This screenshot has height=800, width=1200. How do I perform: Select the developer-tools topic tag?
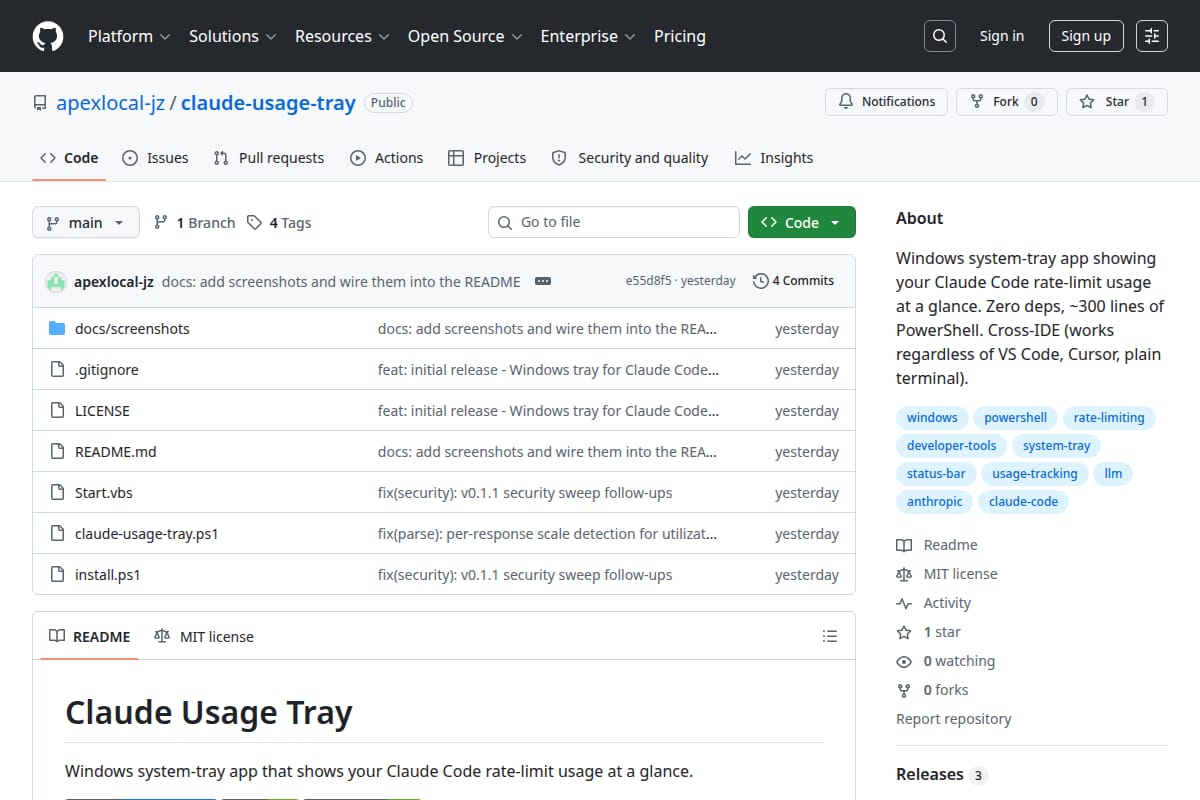point(952,446)
